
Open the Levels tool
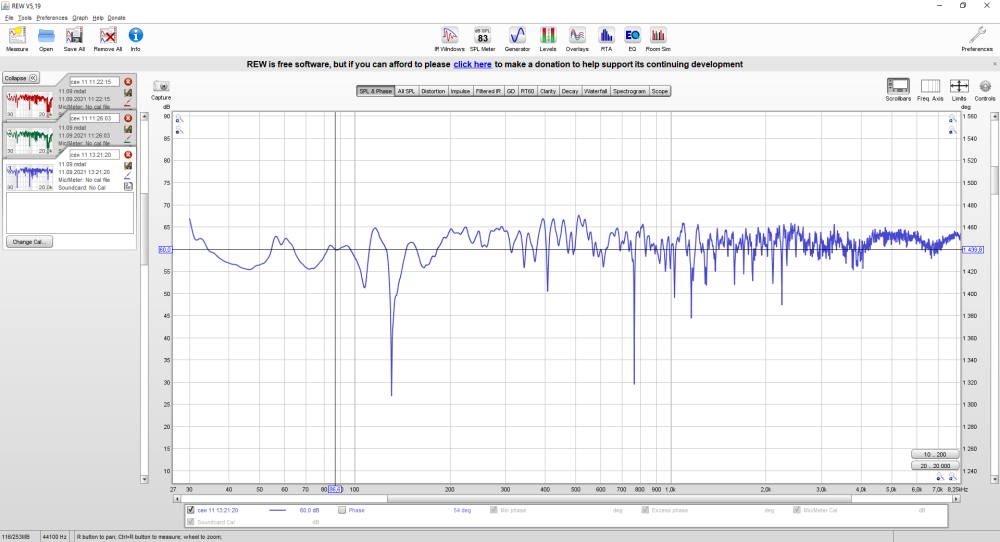[548, 39]
